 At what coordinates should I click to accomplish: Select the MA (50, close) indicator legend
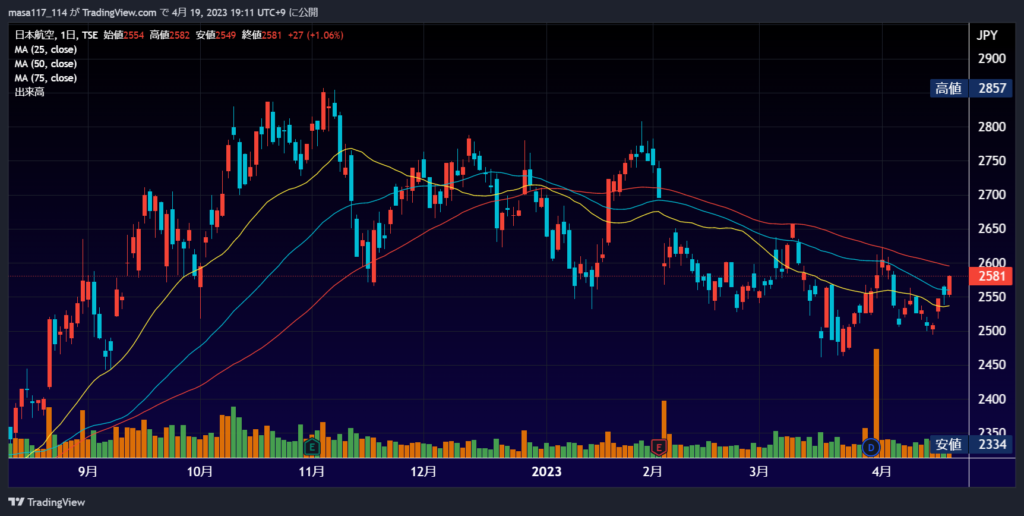[x=46, y=64]
